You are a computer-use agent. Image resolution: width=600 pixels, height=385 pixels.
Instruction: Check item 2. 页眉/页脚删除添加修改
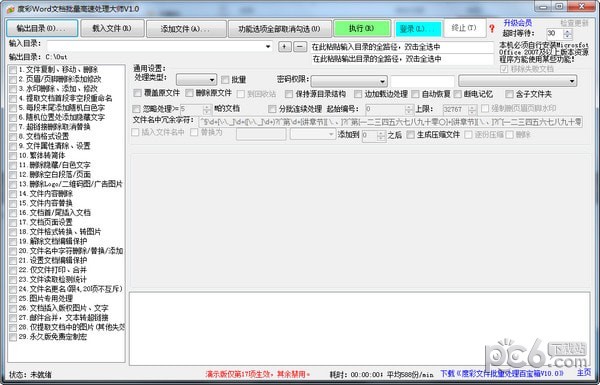pyautogui.click(x=13, y=80)
